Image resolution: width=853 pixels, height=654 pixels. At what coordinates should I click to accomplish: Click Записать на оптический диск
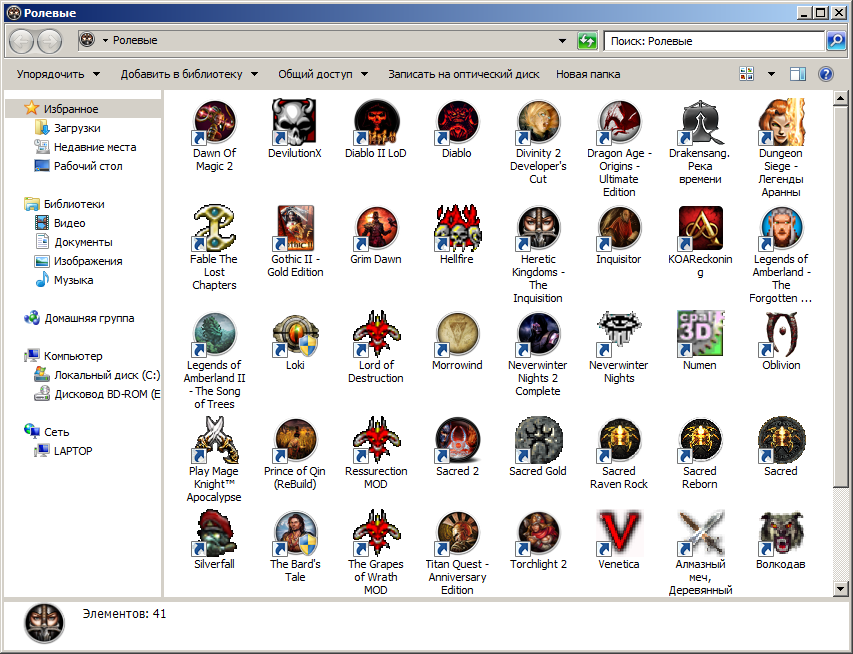click(463, 74)
